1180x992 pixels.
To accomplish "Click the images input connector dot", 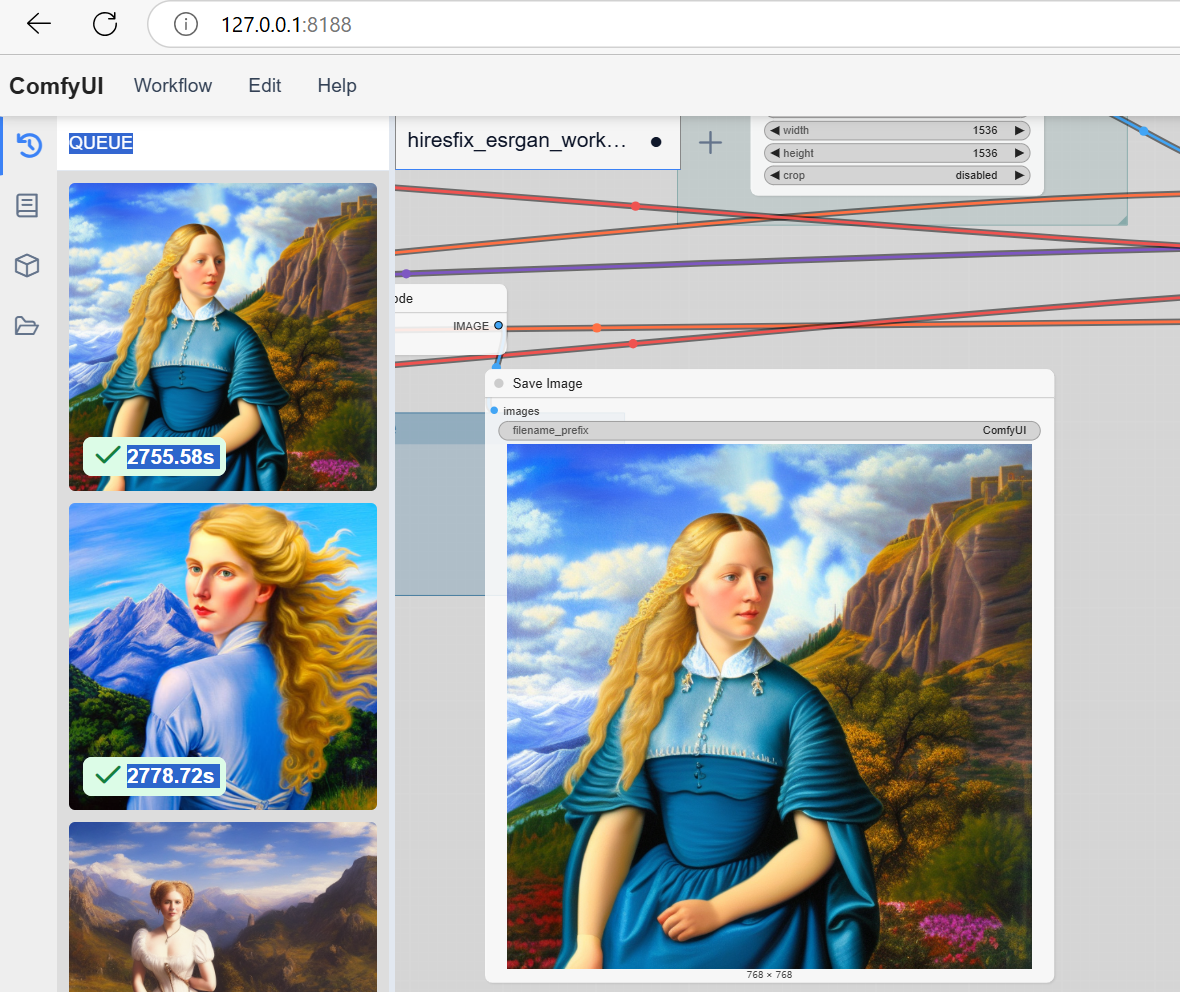I will click(x=494, y=411).
